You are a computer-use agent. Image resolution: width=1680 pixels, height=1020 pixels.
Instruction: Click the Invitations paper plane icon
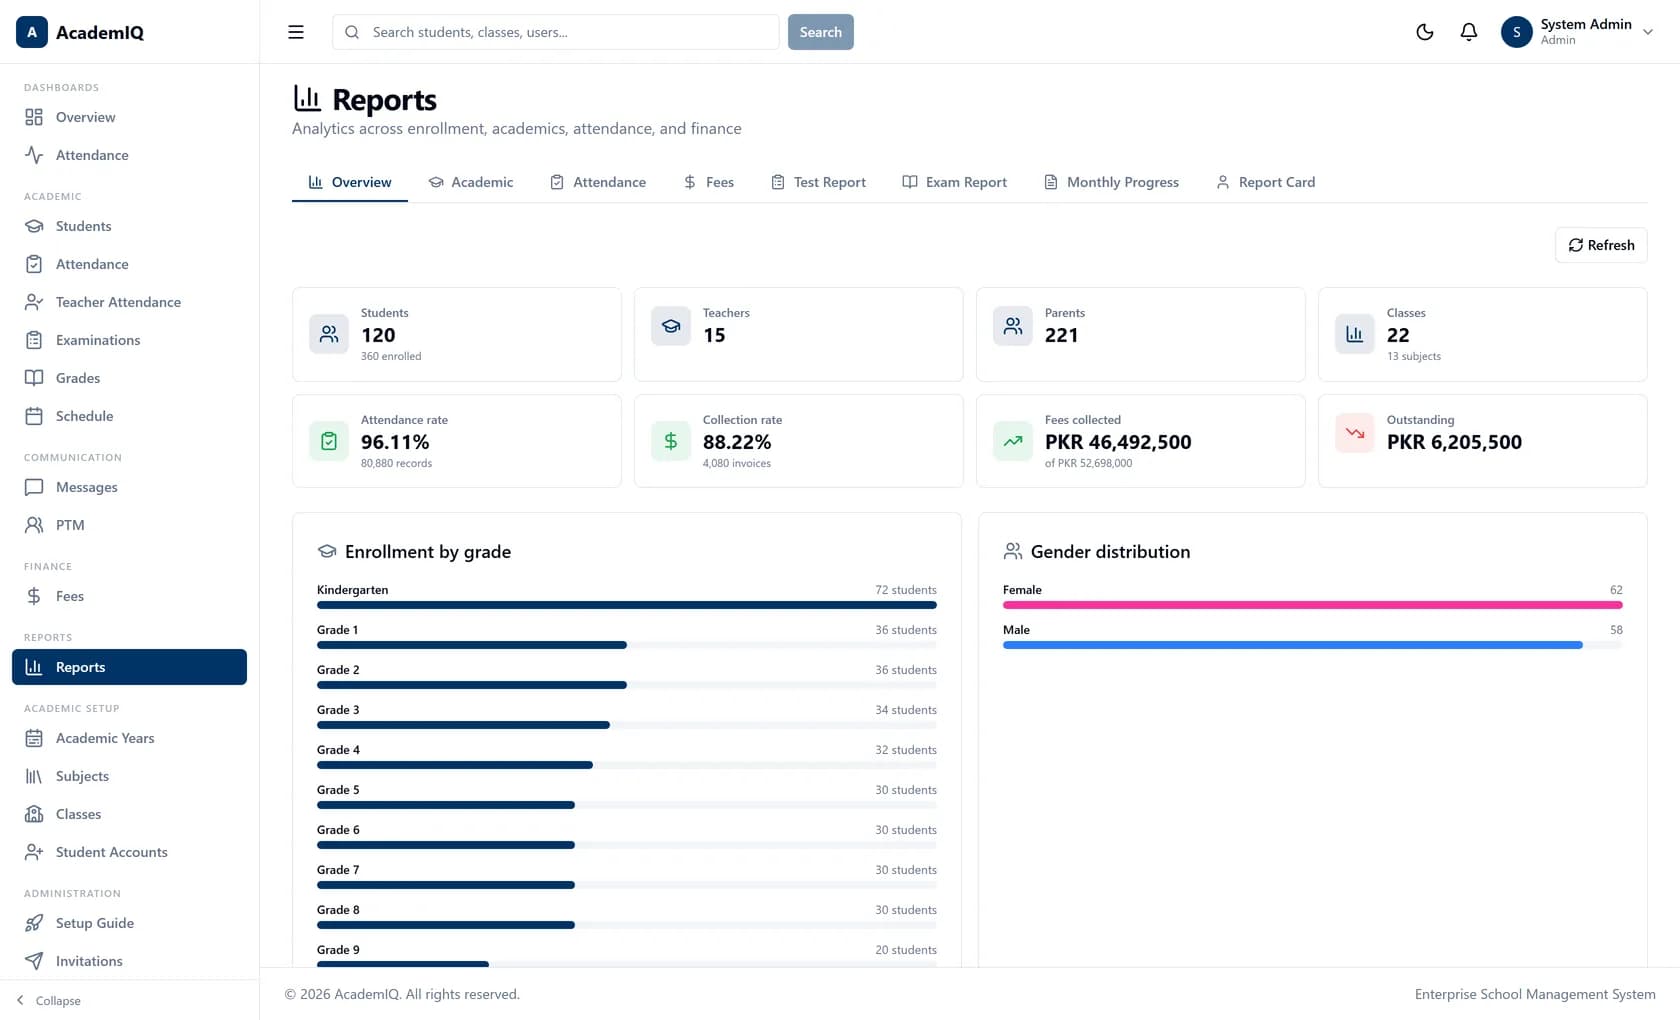(x=34, y=961)
